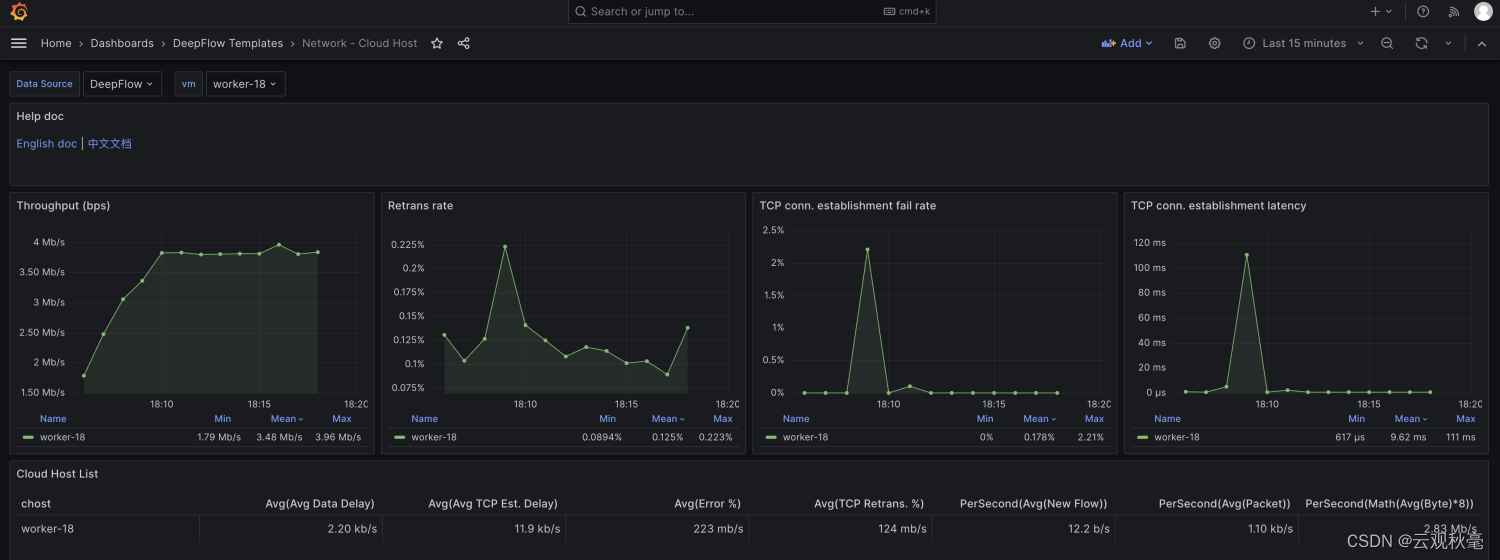Collapse top bar with chevron up icon
1500x560 pixels.
[x=1481, y=43]
